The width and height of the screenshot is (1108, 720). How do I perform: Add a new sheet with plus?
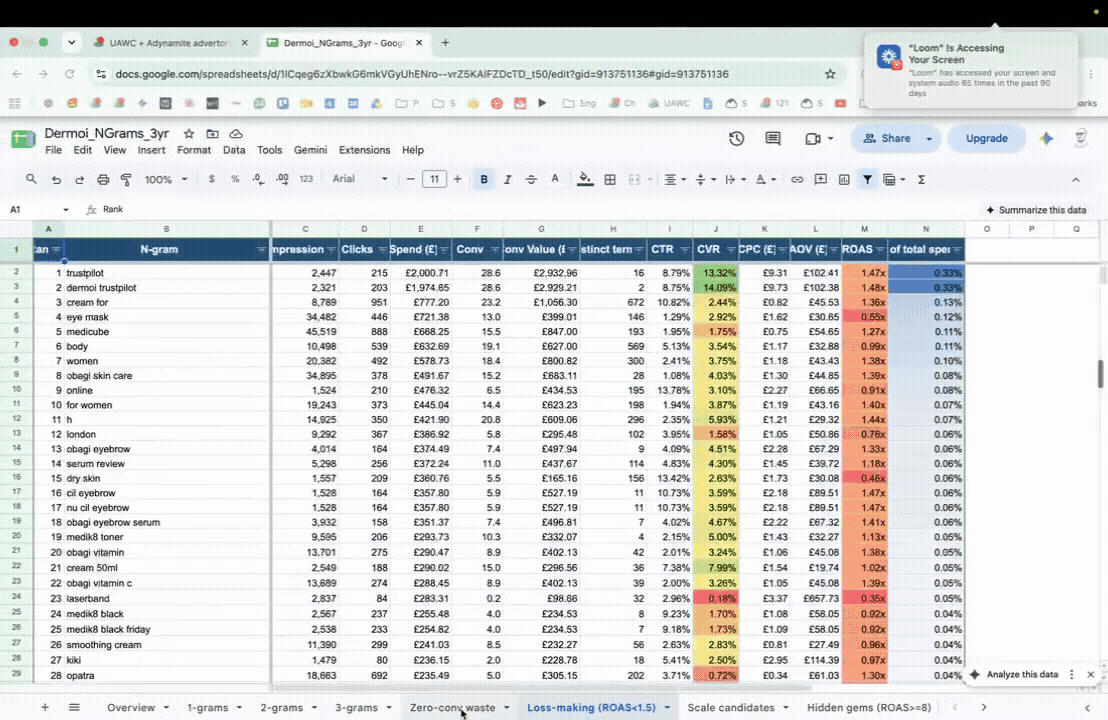45,707
